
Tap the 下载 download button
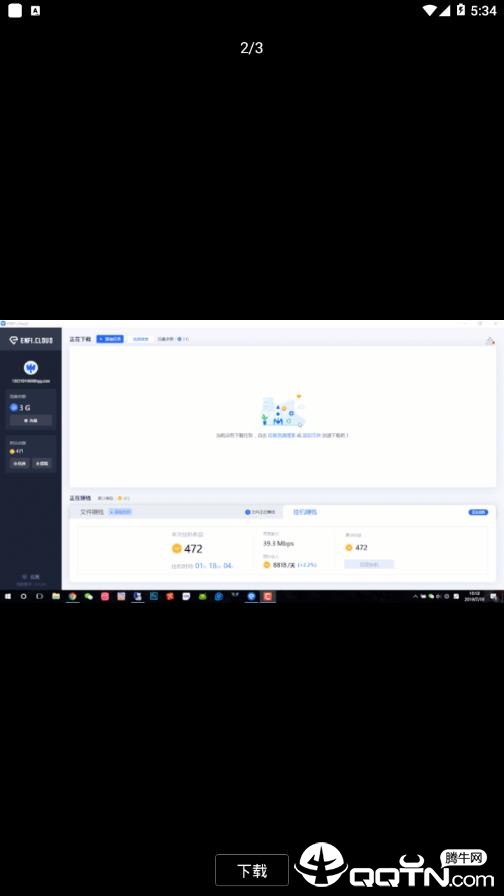(x=251, y=870)
